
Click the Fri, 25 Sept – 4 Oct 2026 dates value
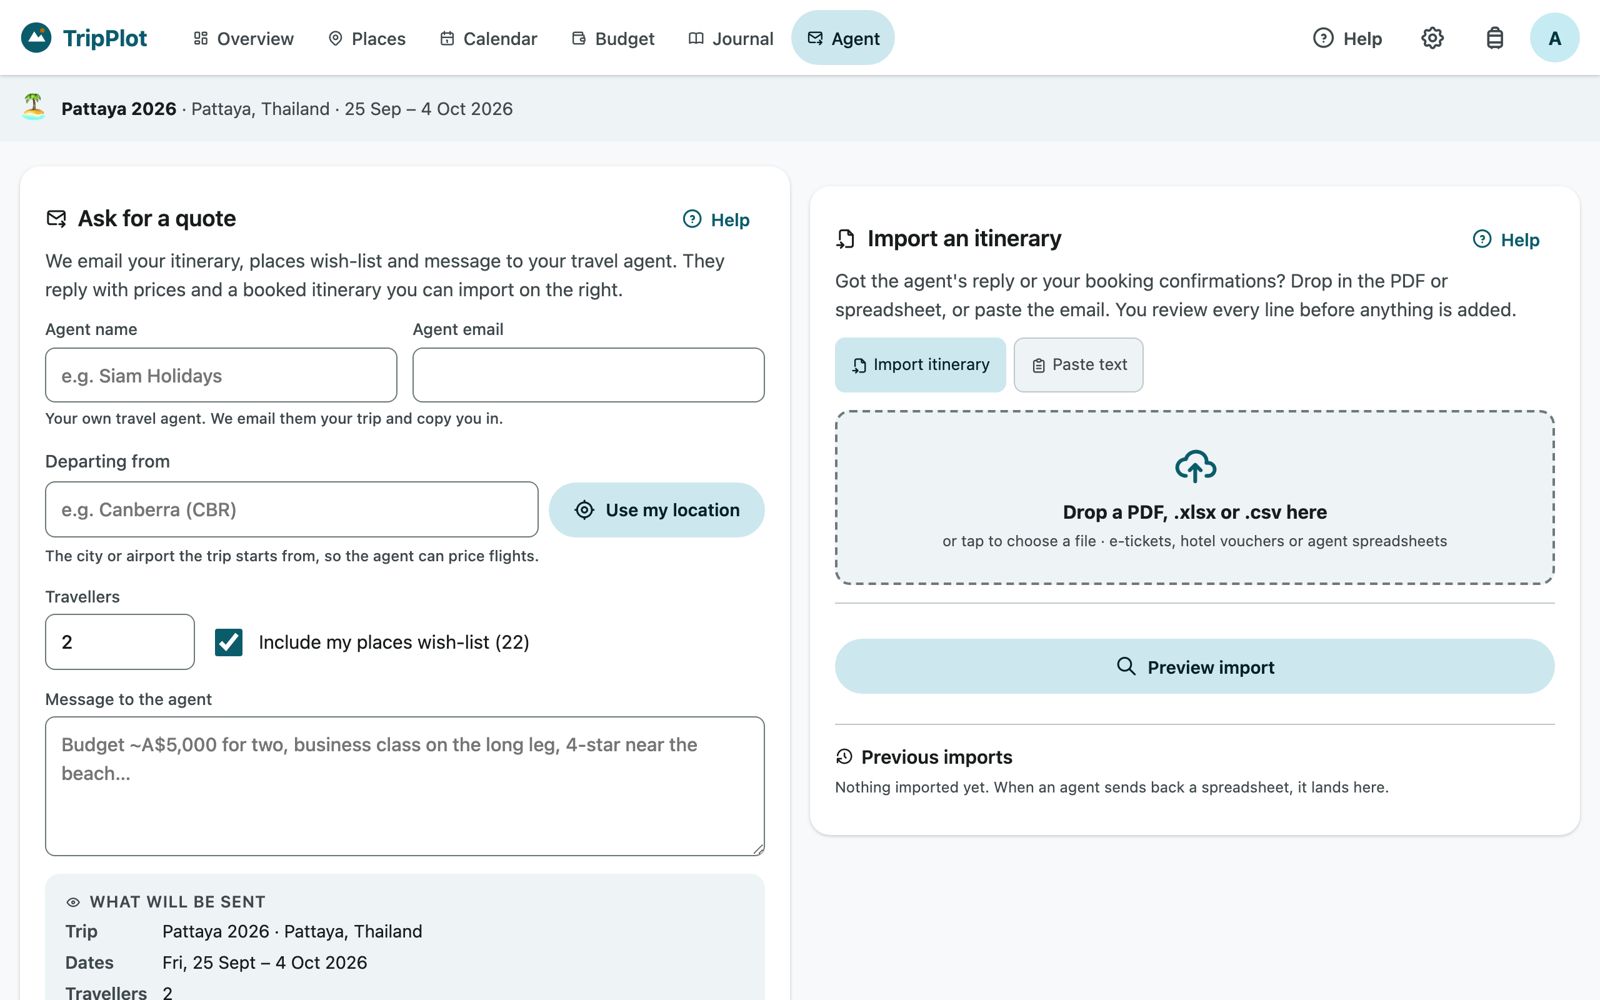265,962
